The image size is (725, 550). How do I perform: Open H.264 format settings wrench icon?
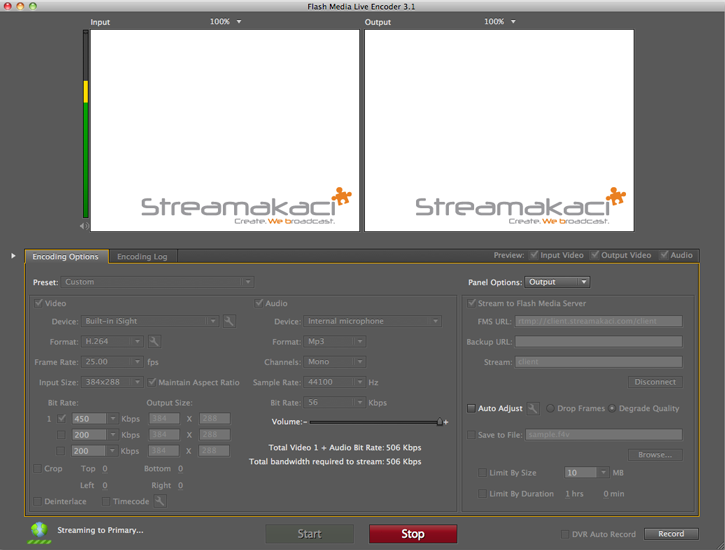pyautogui.click(x=154, y=342)
